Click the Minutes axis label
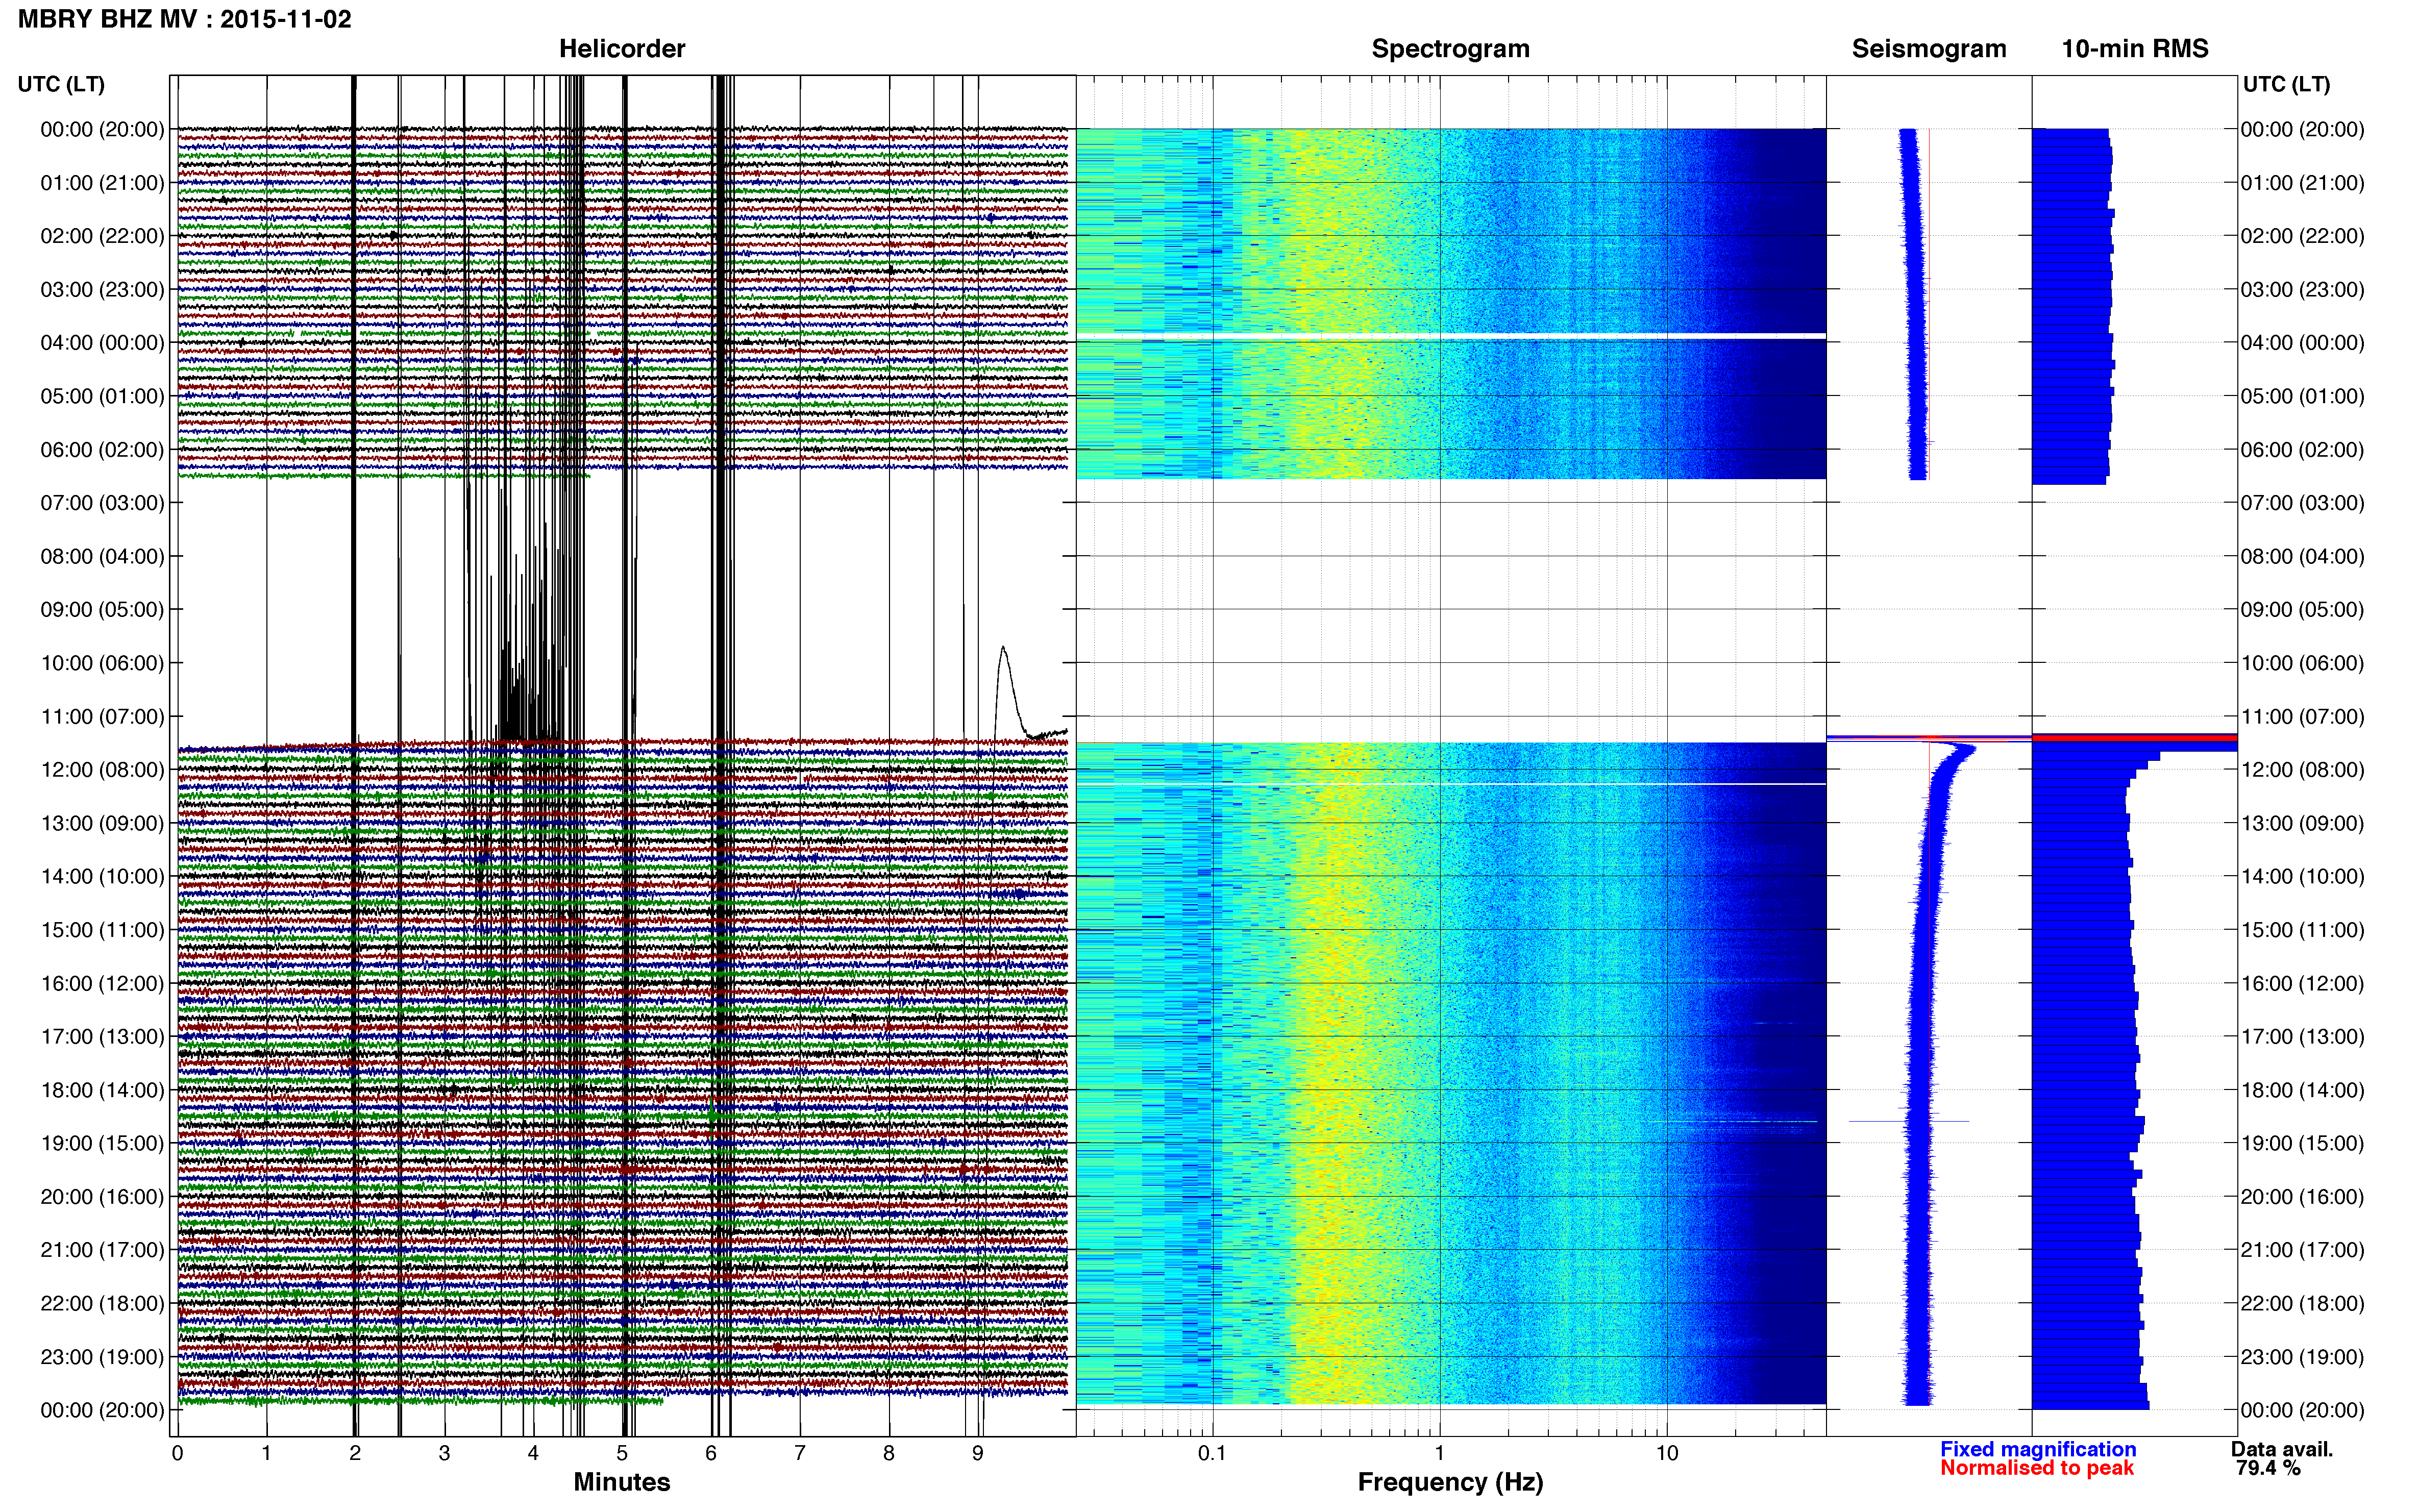The width and height of the screenshot is (2419, 1512). [622, 1482]
